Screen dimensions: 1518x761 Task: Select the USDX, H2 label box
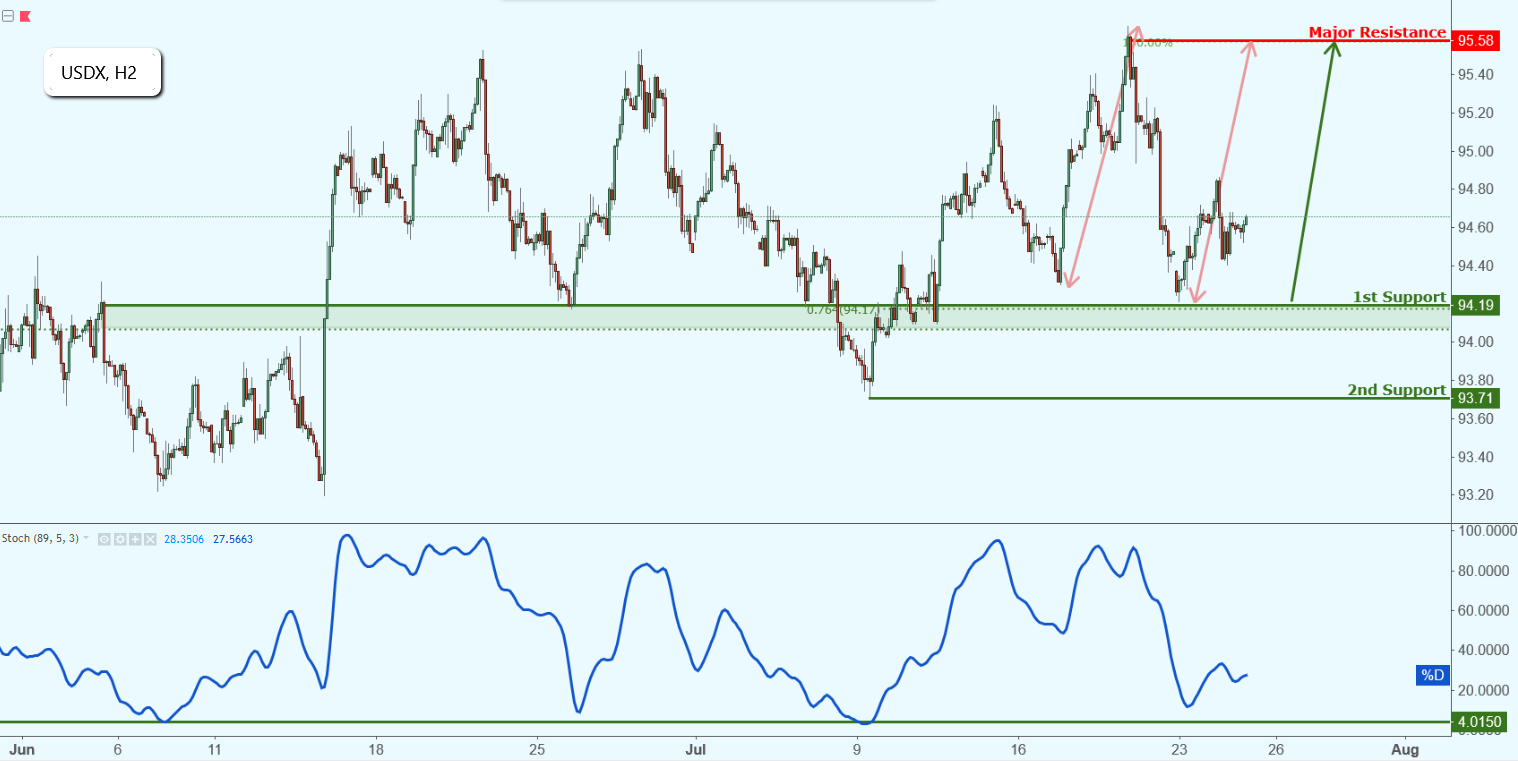click(x=102, y=73)
